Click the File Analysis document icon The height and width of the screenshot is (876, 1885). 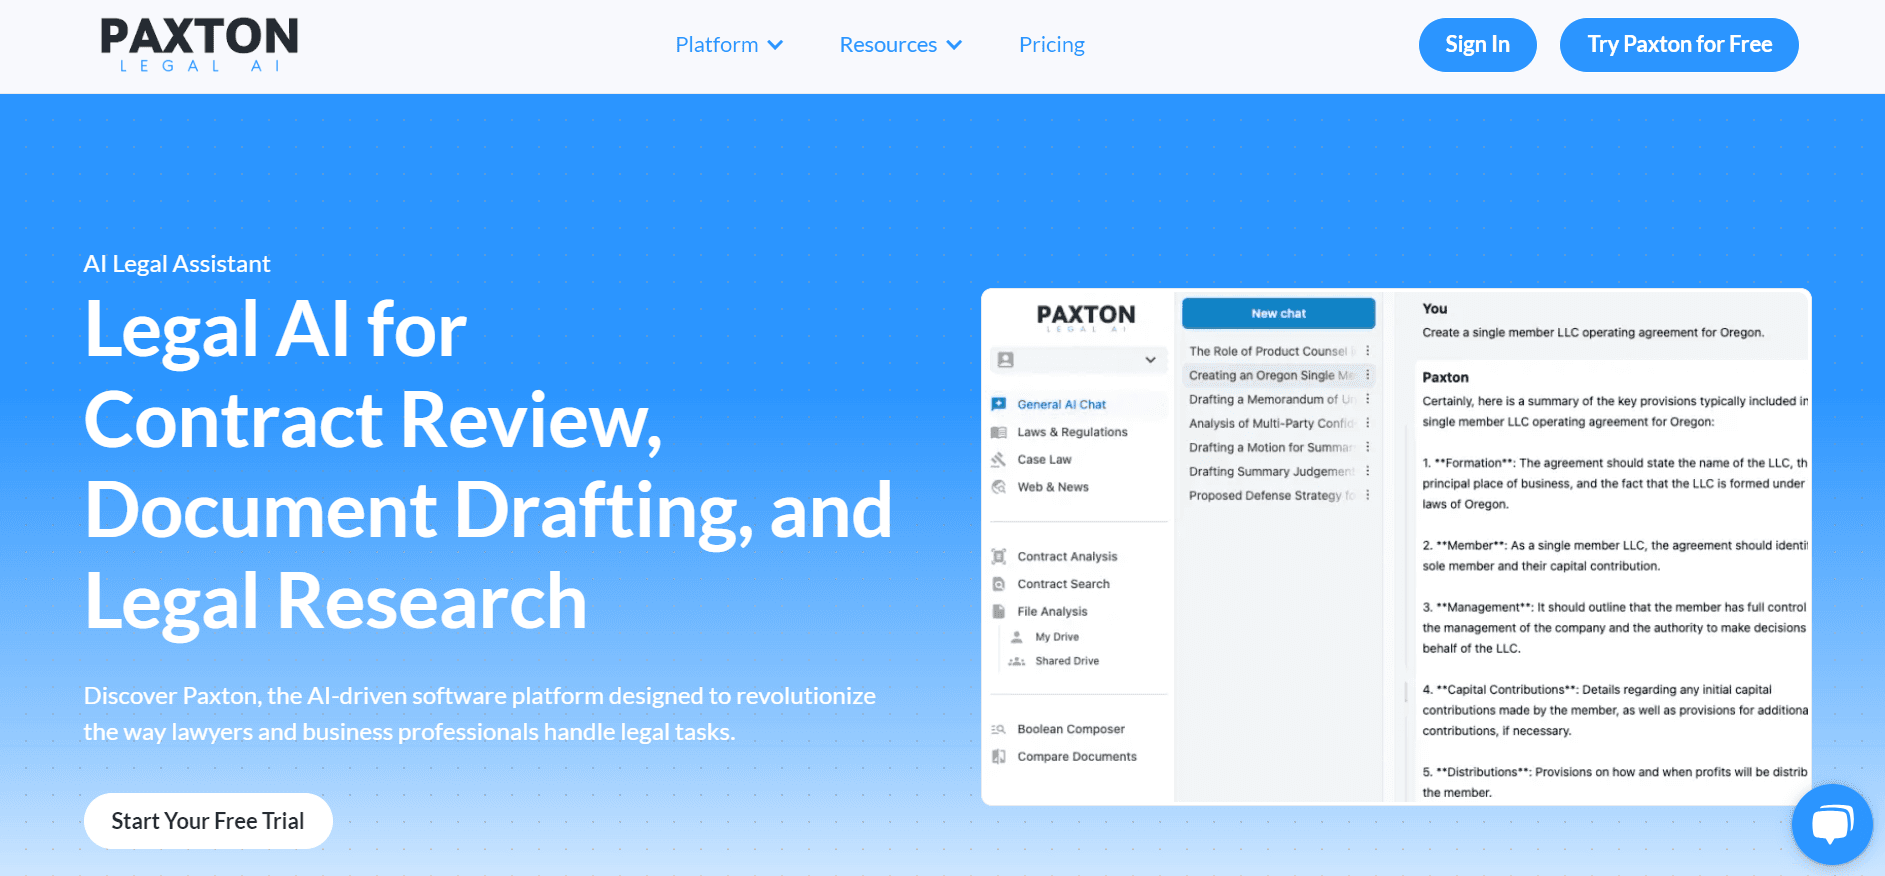(998, 611)
